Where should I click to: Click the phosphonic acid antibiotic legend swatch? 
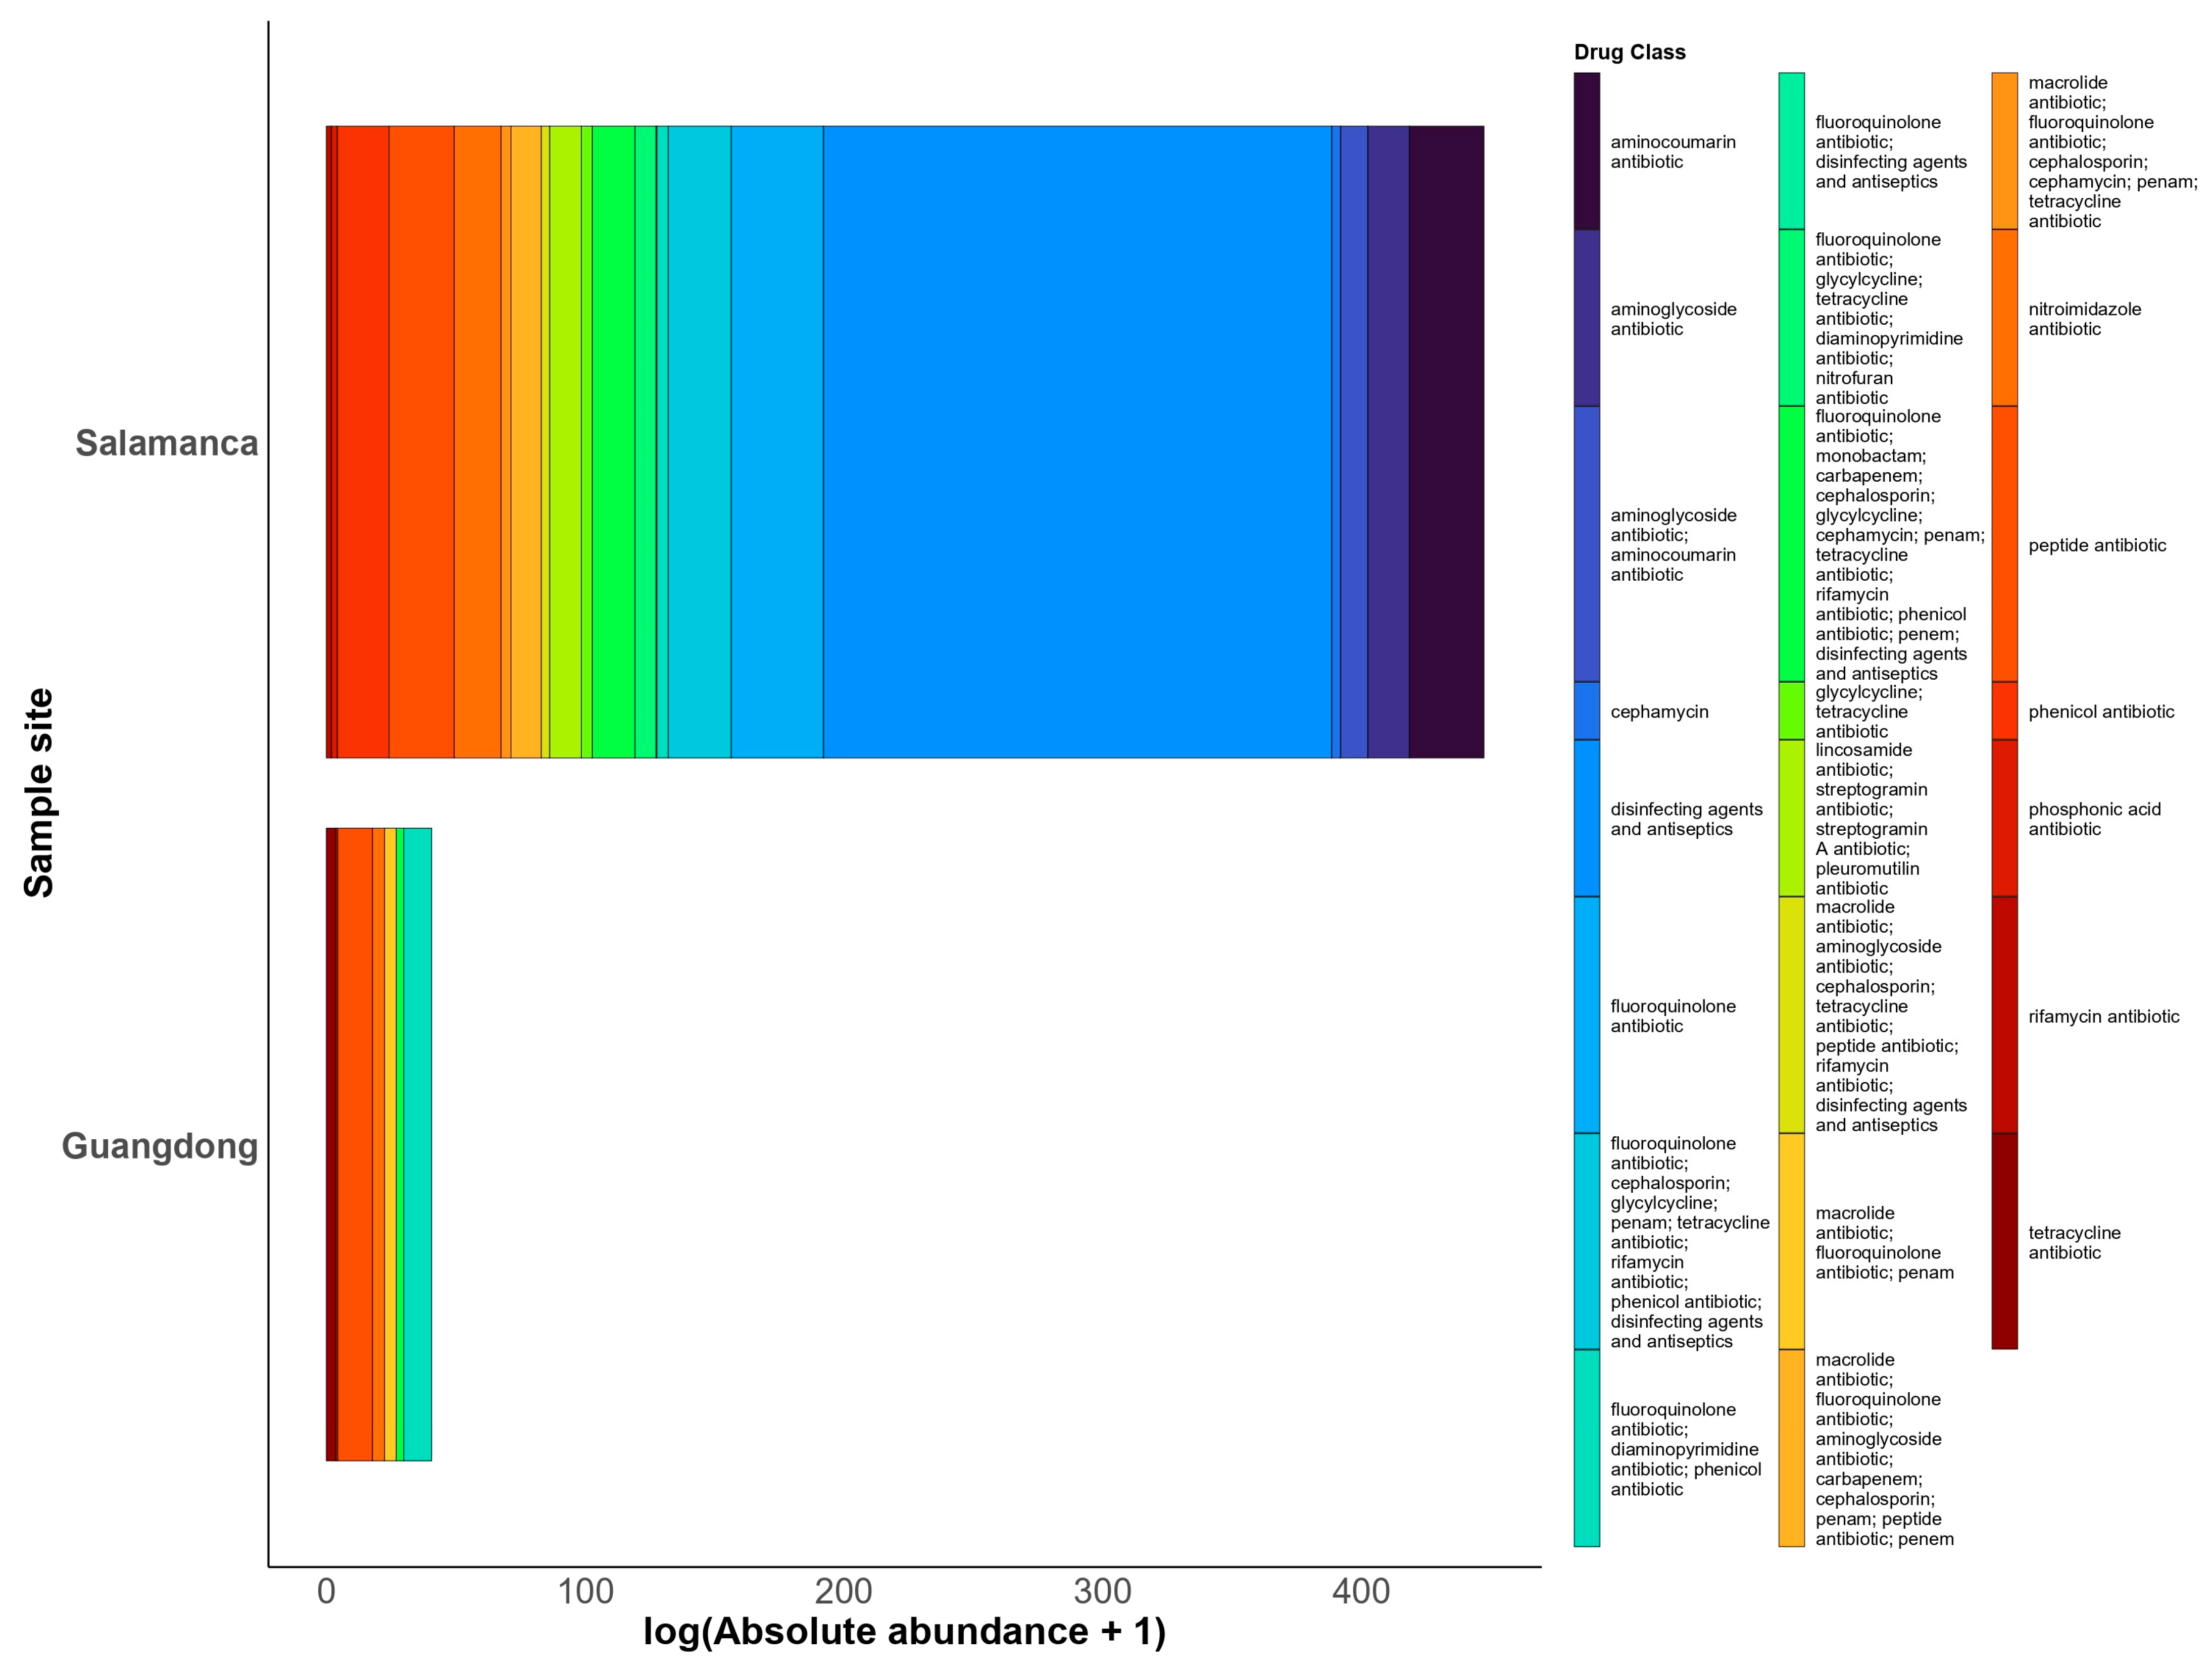pyautogui.click(x=2004, y=818)
